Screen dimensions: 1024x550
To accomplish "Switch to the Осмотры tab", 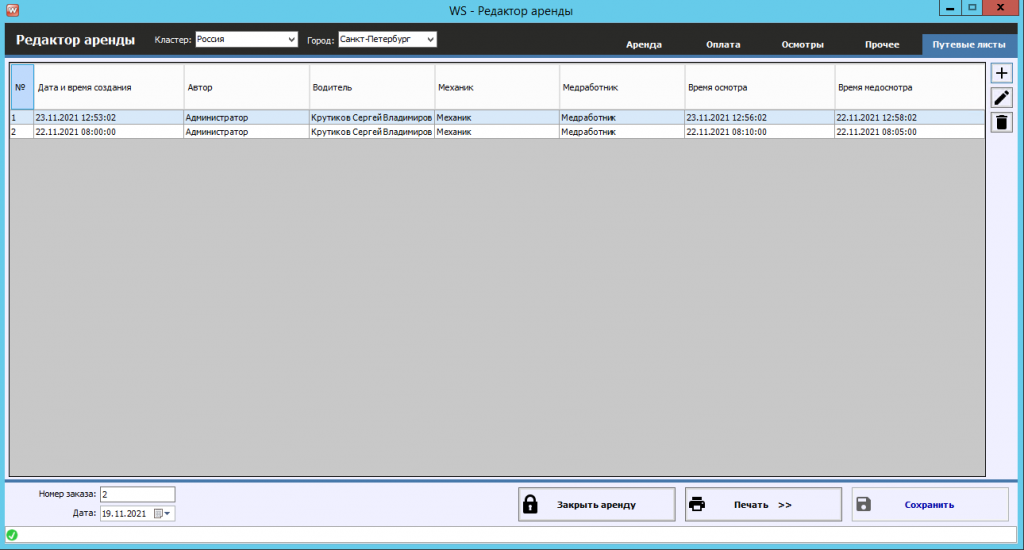I will (803, 44).
